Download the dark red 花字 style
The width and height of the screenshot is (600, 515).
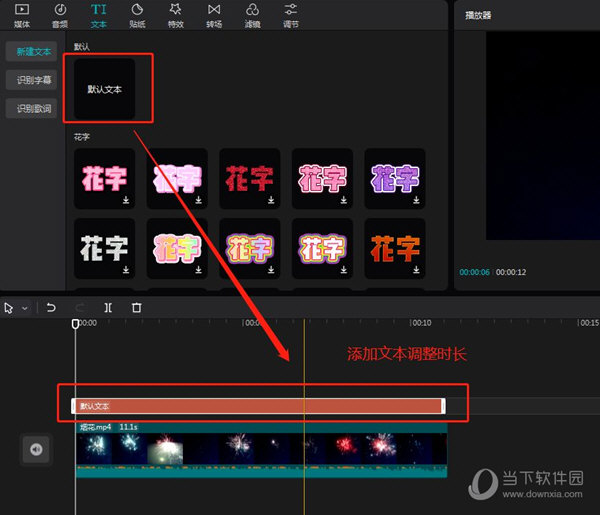271,200
